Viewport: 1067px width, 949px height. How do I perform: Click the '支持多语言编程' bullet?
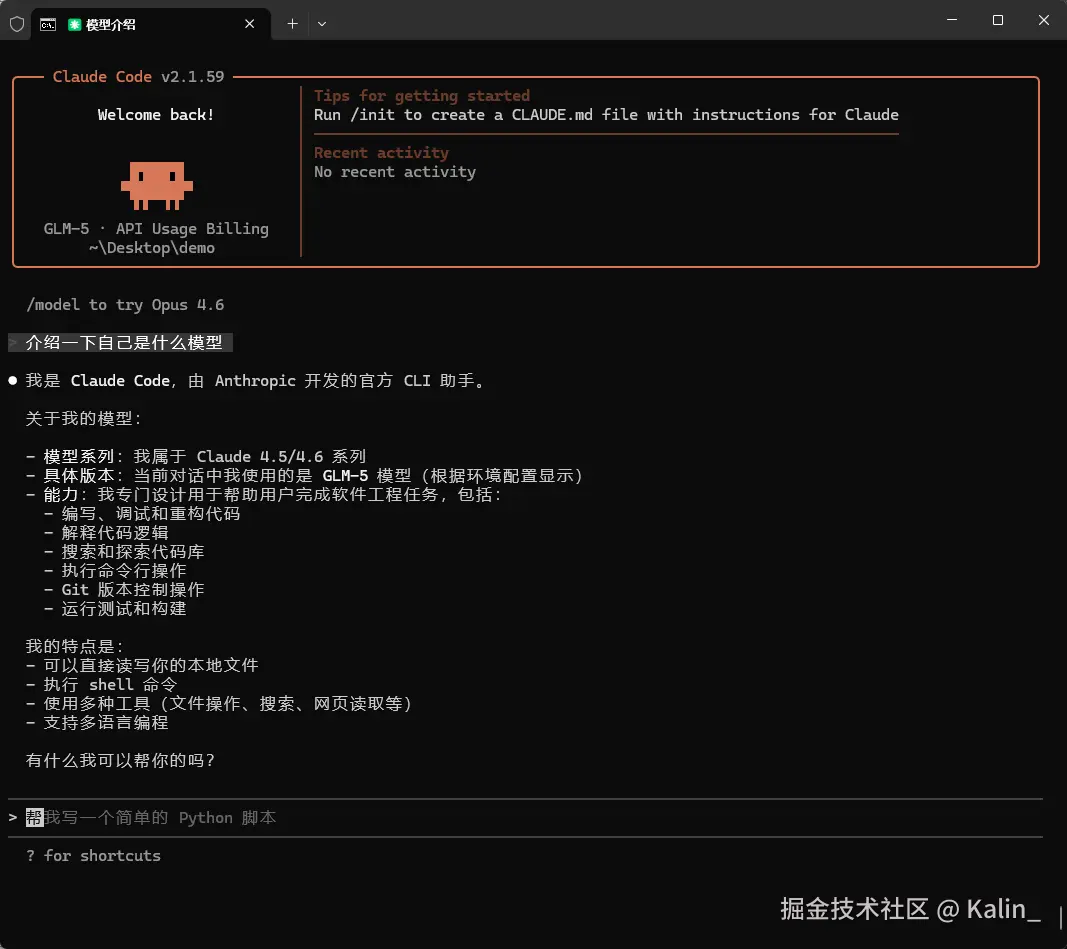click(x=97, y=722)
